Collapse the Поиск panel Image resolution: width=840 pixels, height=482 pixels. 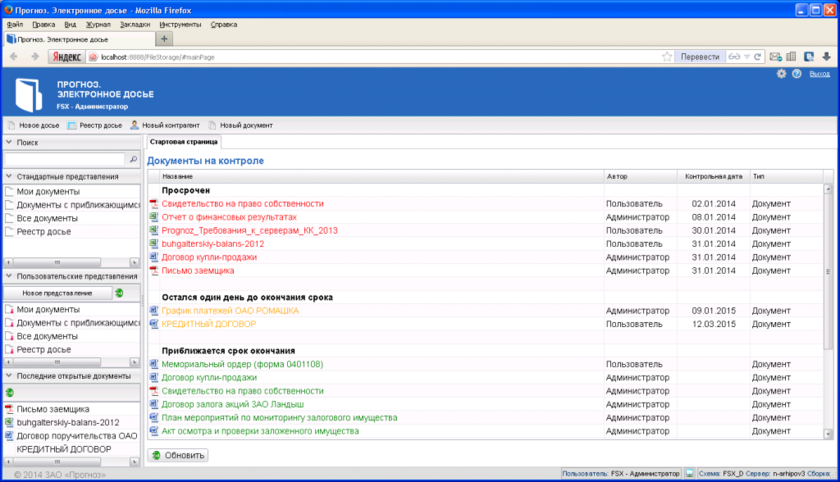[9, 143]
